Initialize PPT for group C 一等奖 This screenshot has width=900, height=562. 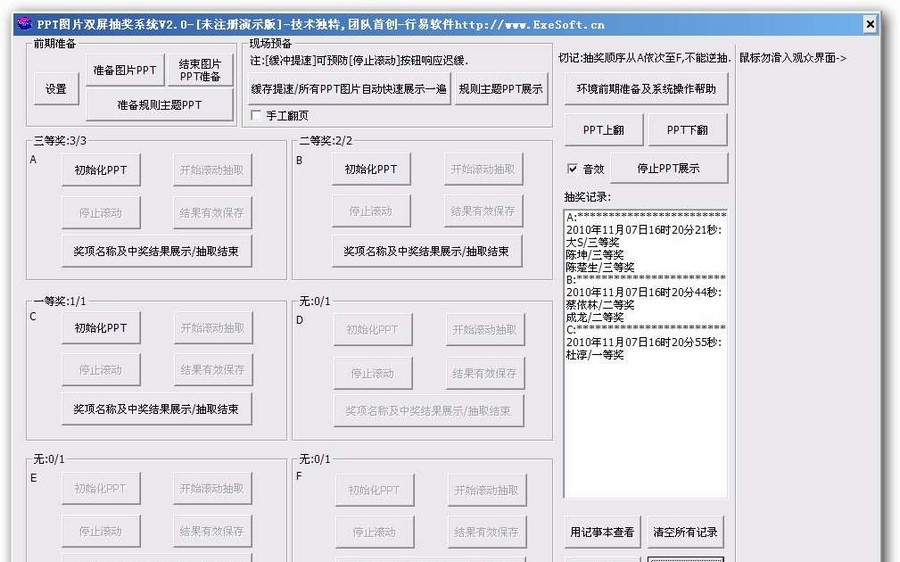(x=101, y=328)
